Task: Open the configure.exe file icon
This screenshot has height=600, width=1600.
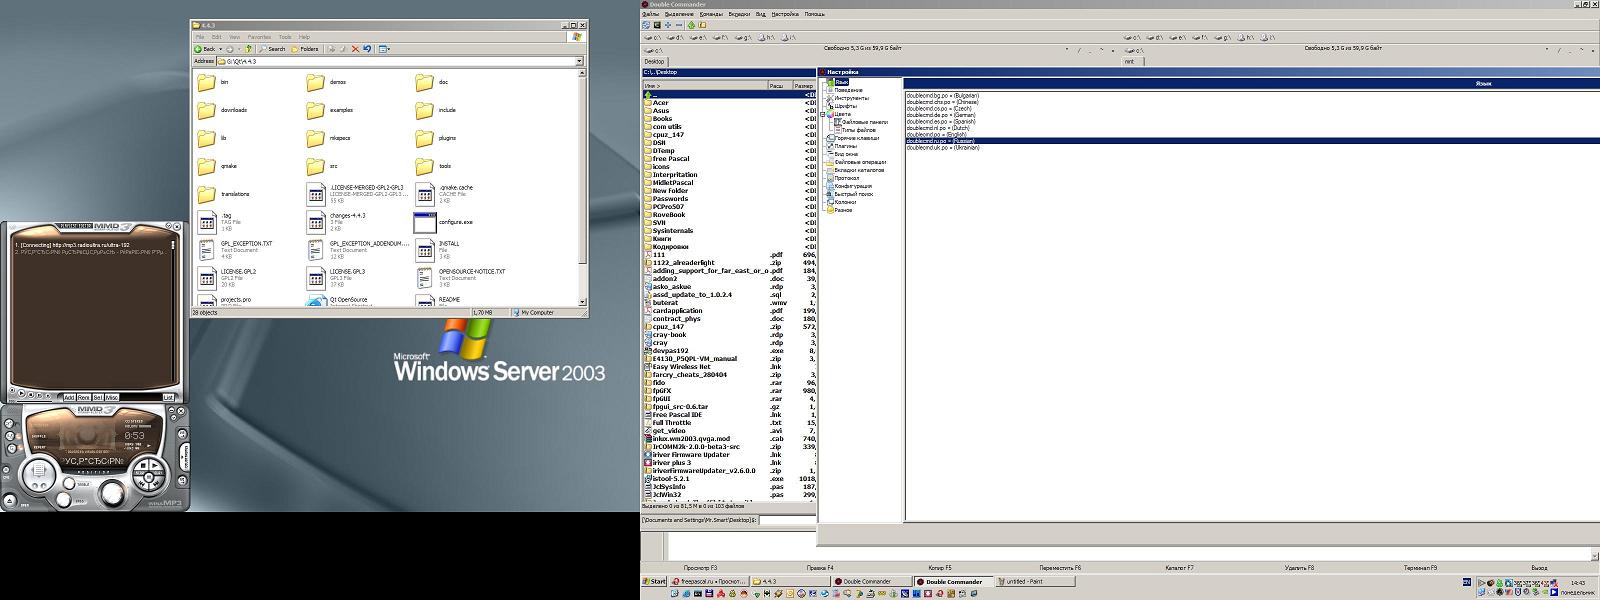Action: click(x=424, y=222)
